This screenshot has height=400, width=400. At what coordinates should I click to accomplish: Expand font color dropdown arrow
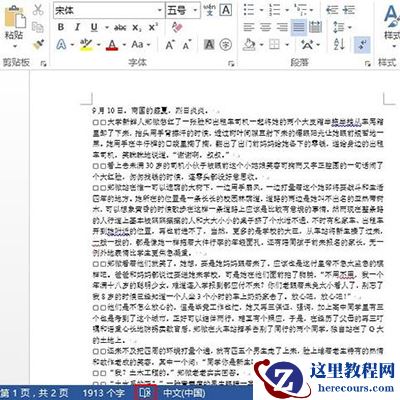(x=124, y=45)
